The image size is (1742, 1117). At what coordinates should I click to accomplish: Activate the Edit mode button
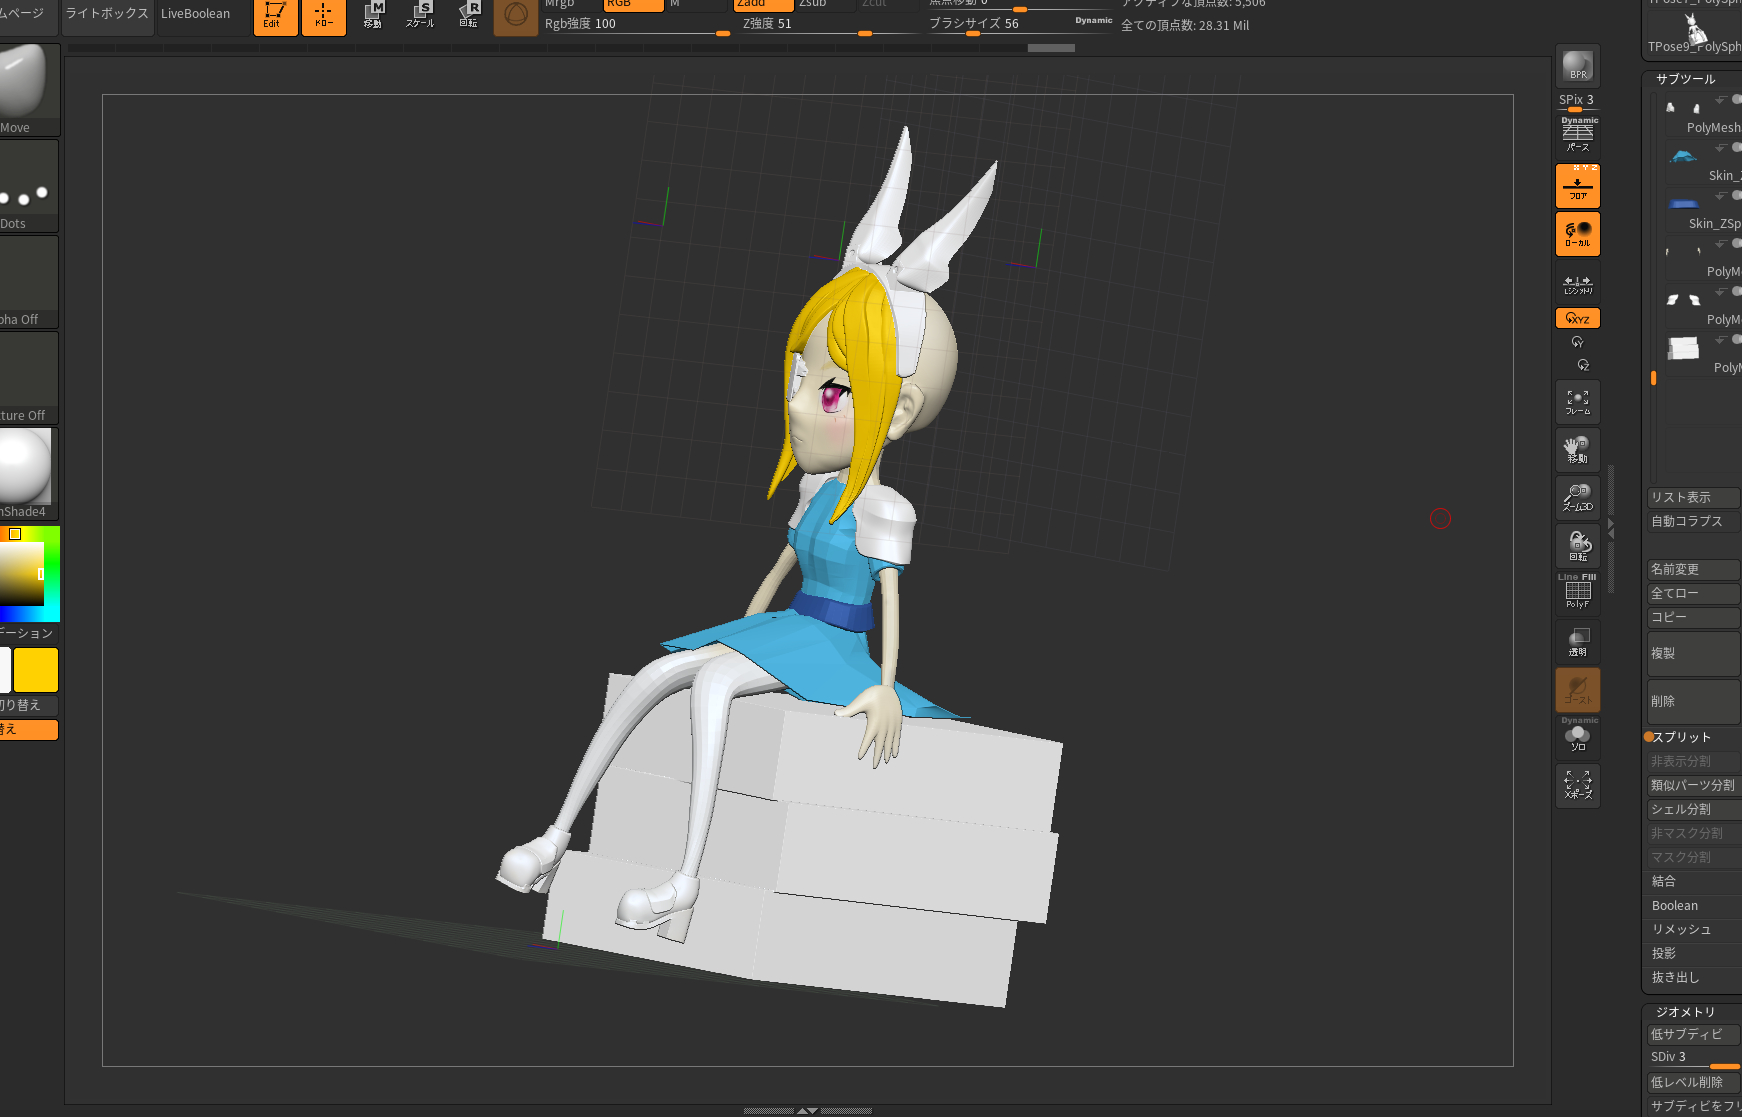[275, 15]
